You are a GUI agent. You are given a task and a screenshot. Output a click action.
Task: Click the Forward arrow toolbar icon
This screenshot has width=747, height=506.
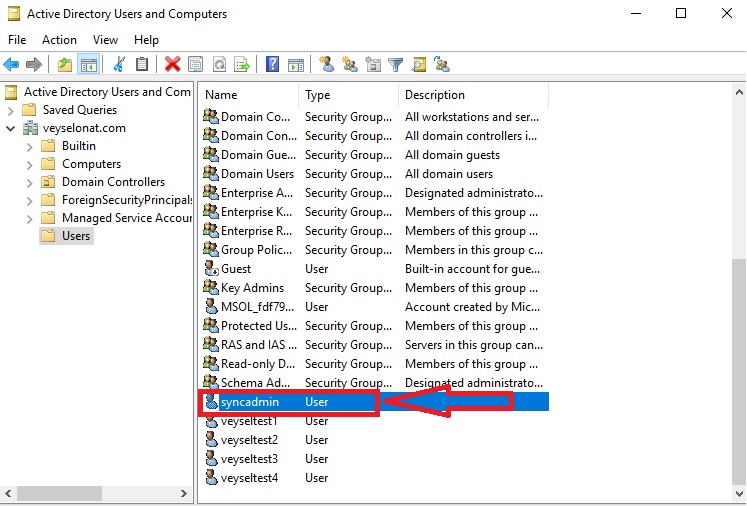pos(34,64)
